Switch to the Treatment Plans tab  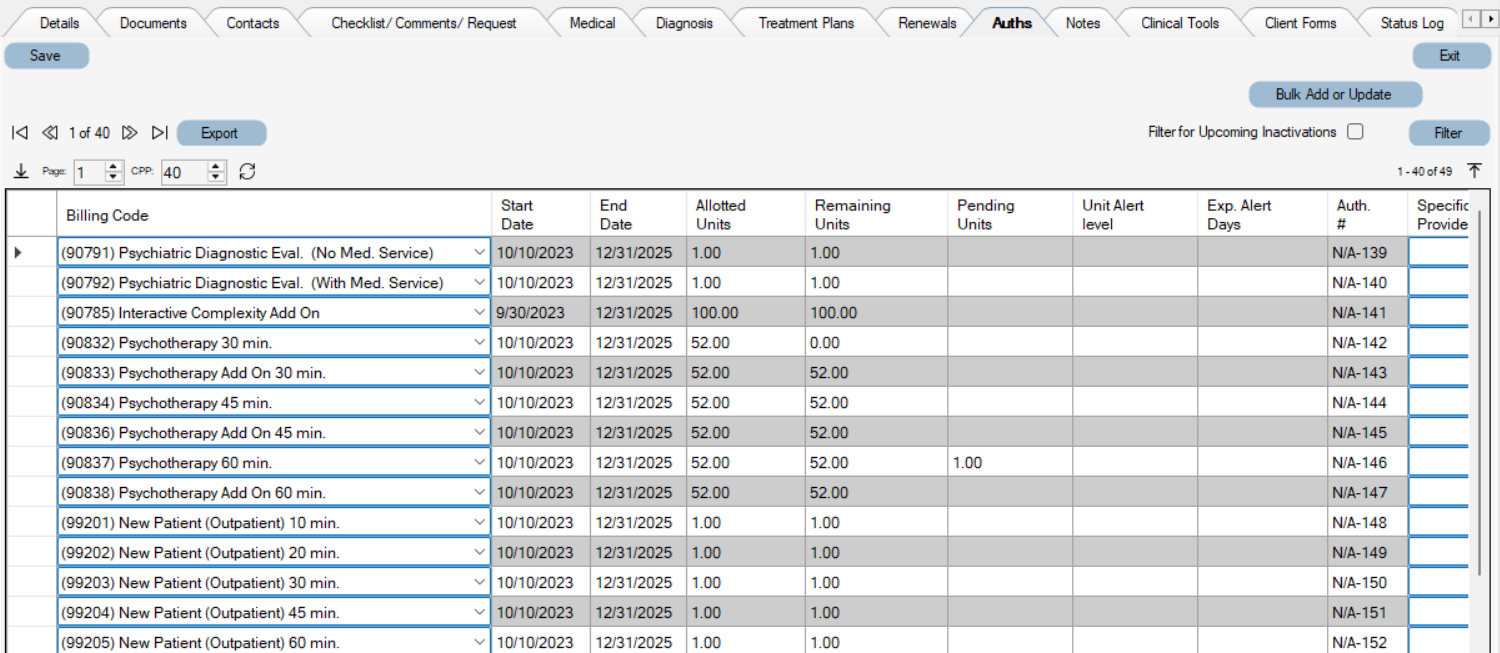point(806,22)
